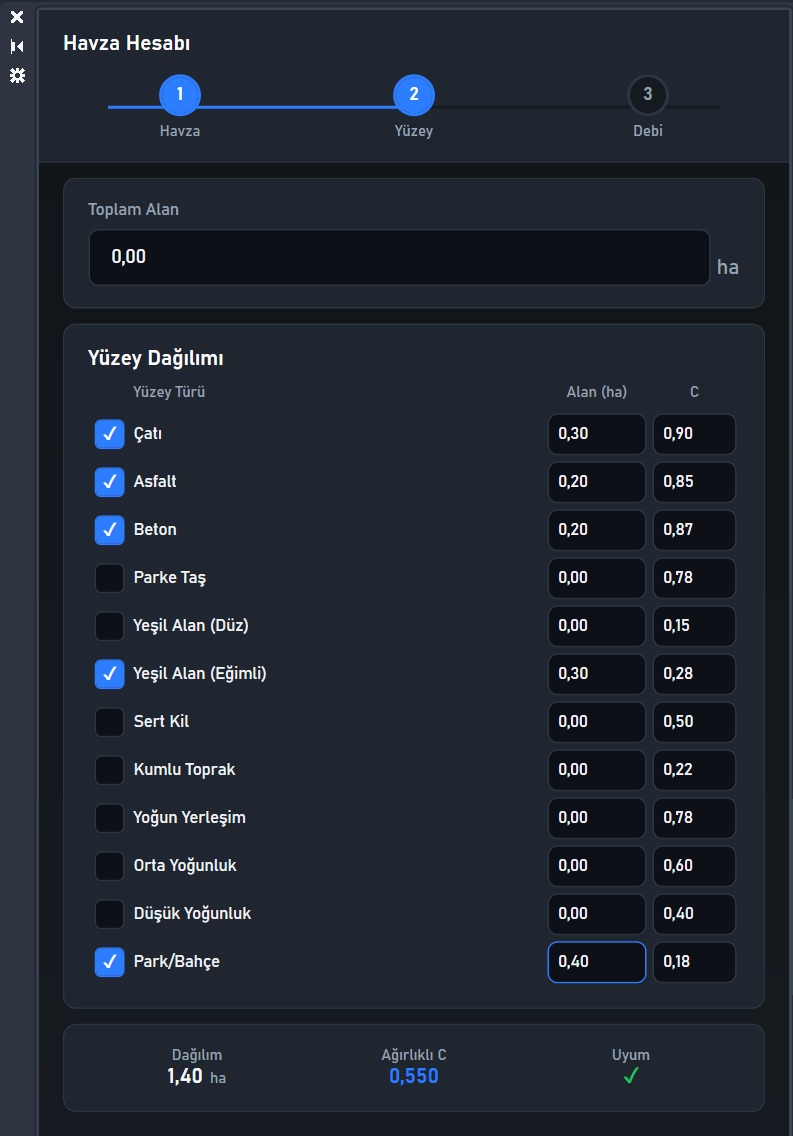Click the Debi step label
This screenshot has width=793, height=1136.
[647, 131]
